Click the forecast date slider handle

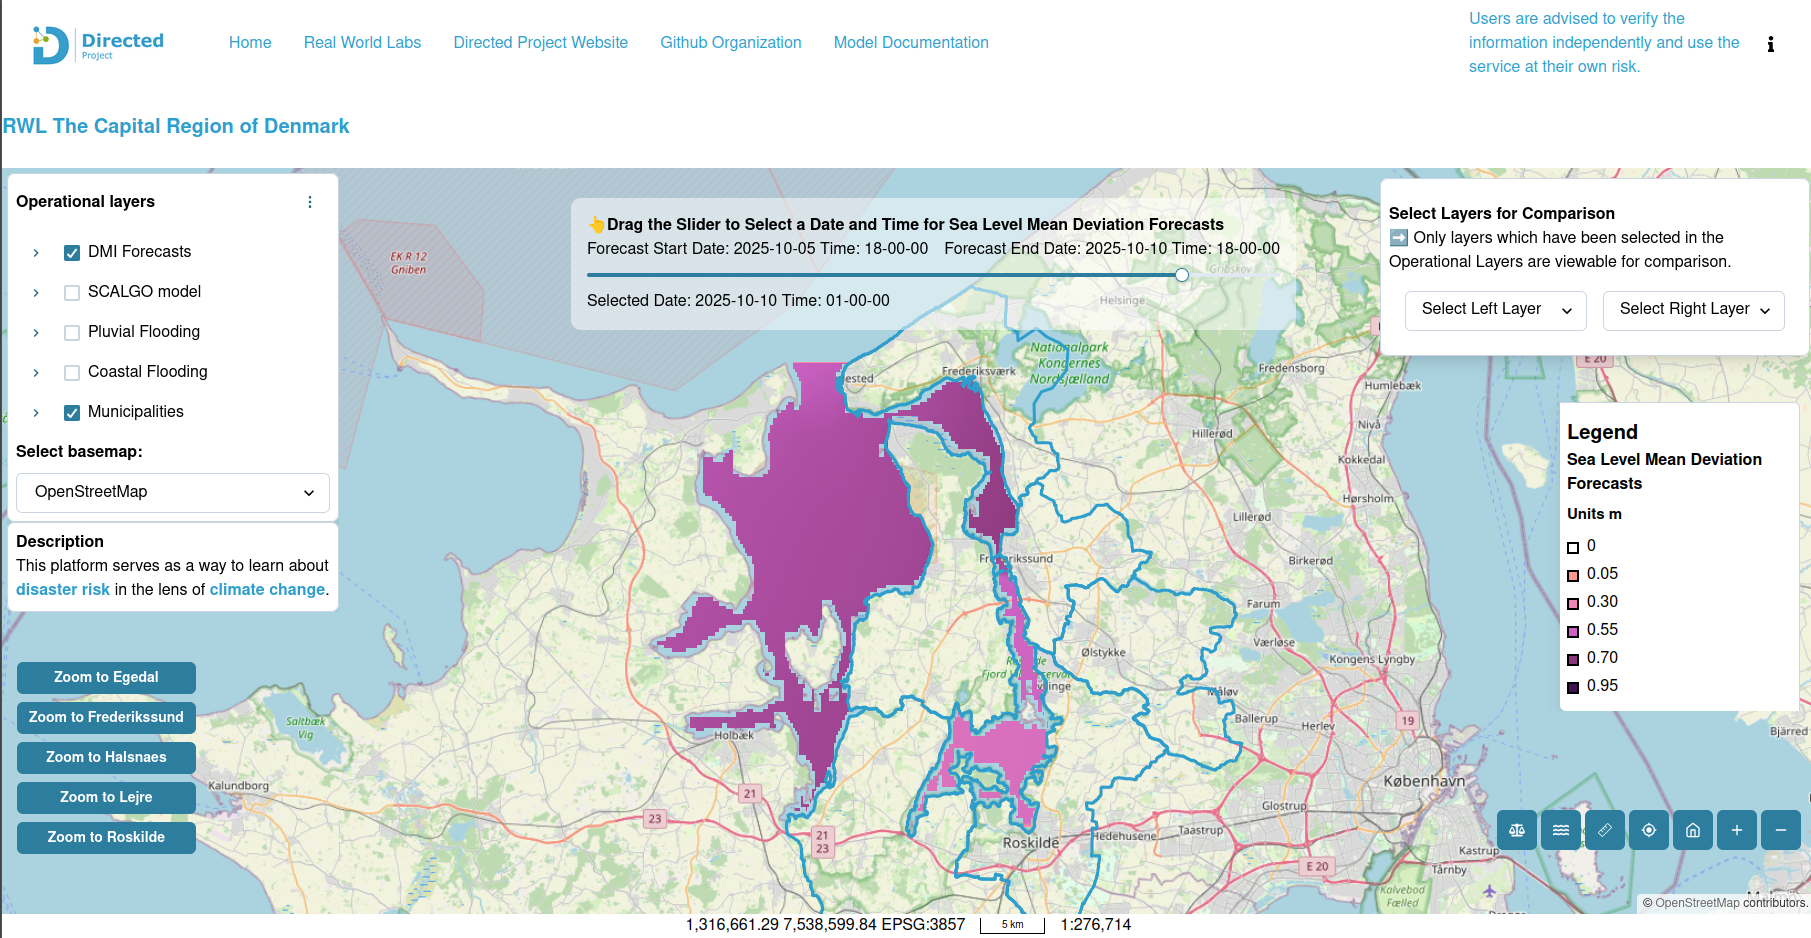point(1182,275)
